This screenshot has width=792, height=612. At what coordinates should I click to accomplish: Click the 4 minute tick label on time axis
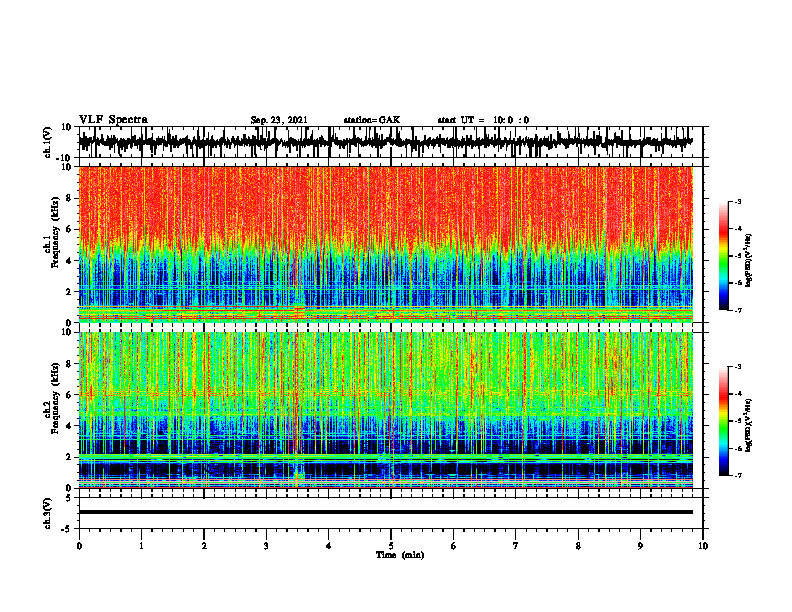pos(329,546)
